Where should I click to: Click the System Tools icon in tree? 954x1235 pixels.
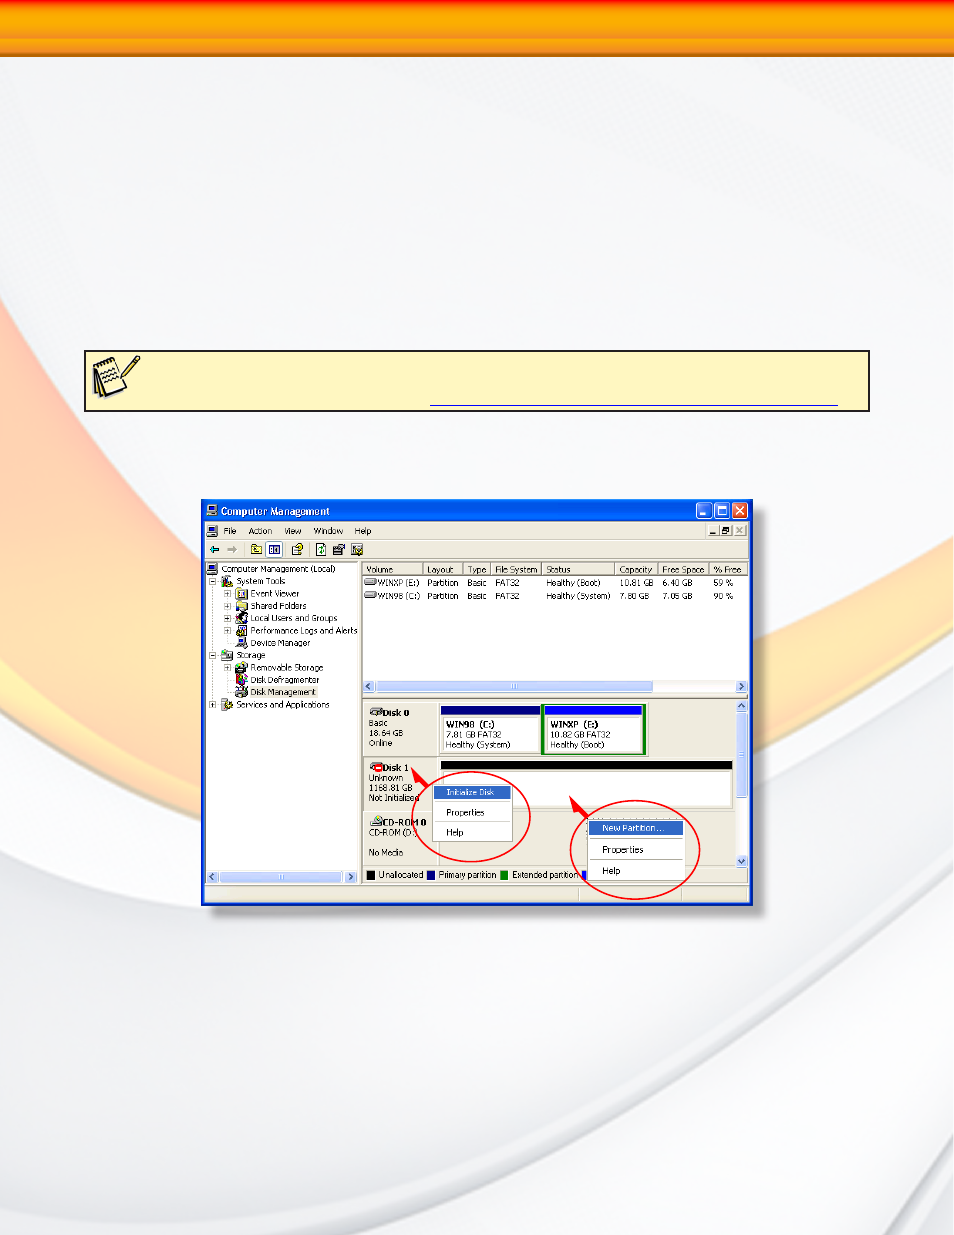227,581
